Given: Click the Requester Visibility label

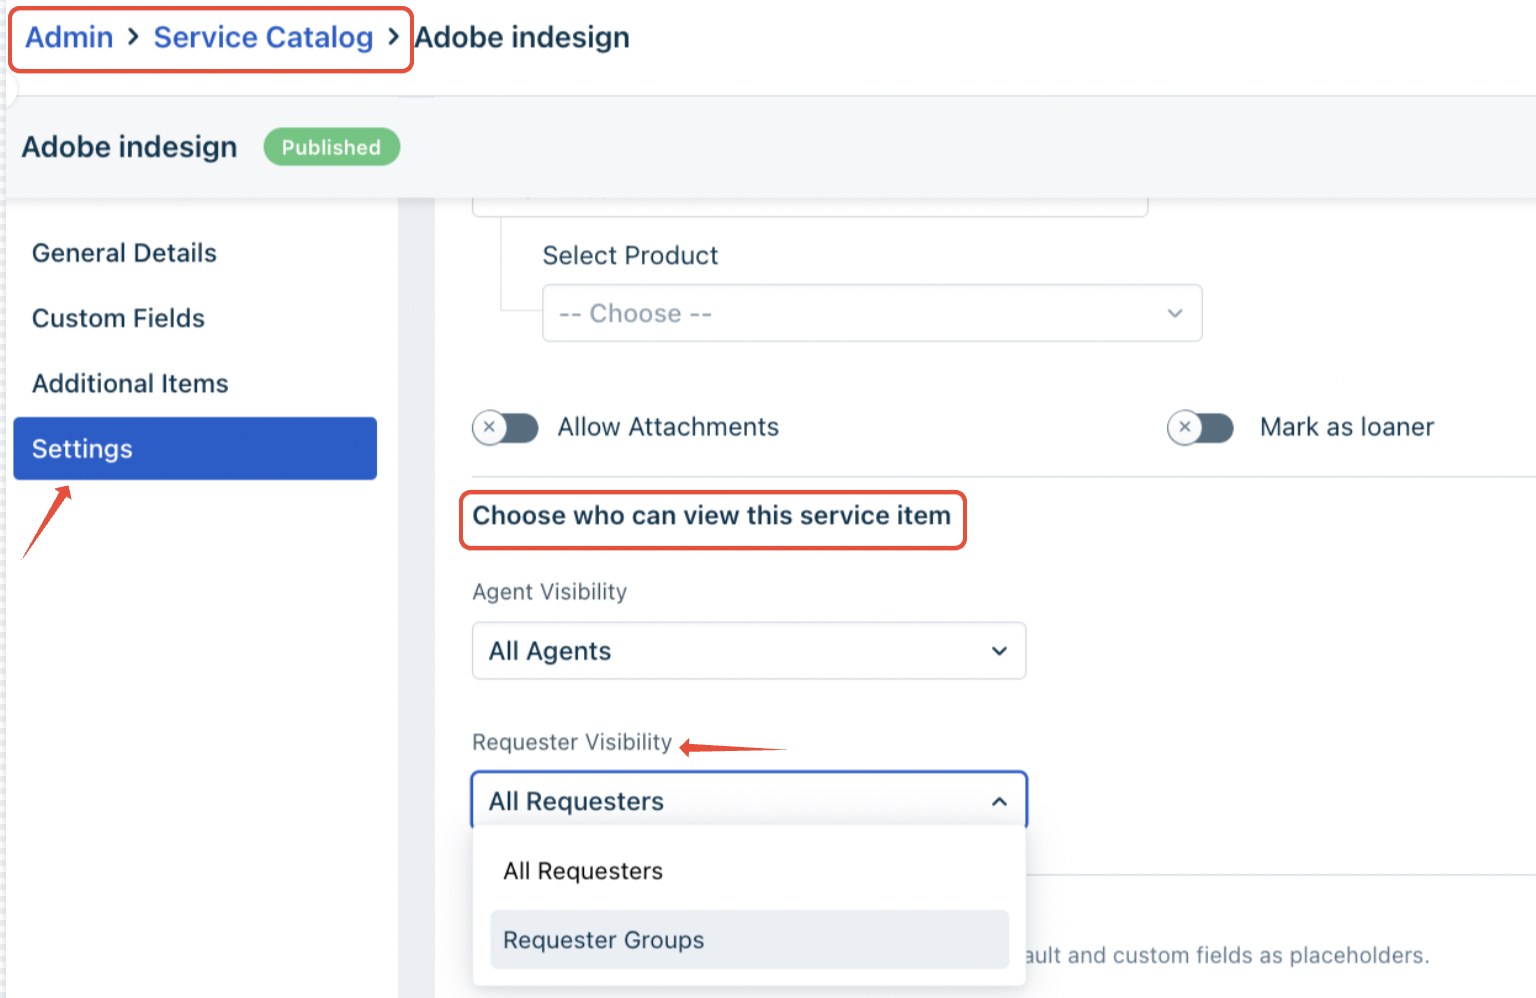Looking at the screenshot, I should pos(572,742).
